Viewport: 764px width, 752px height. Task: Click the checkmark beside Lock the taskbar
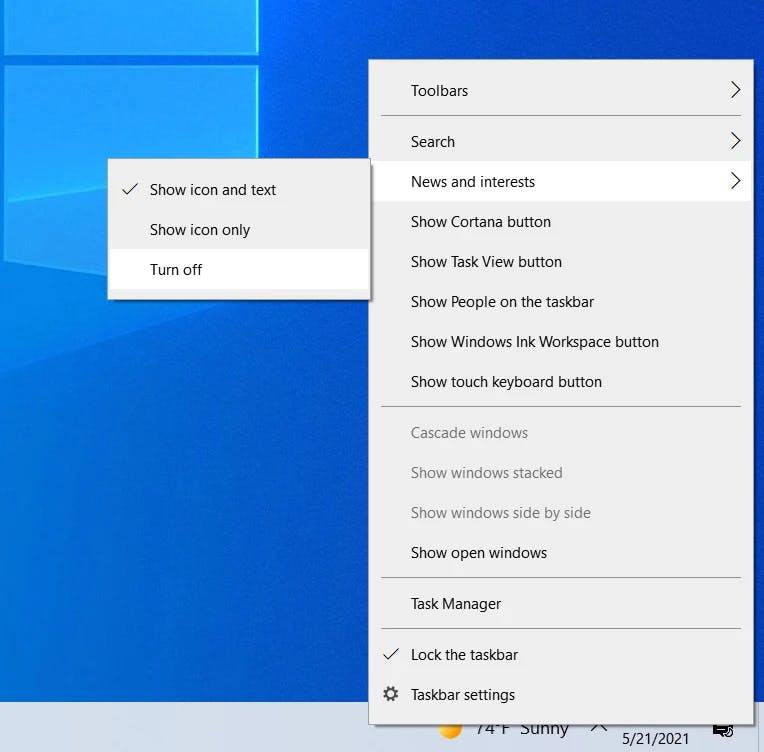[x=391, y=654]
